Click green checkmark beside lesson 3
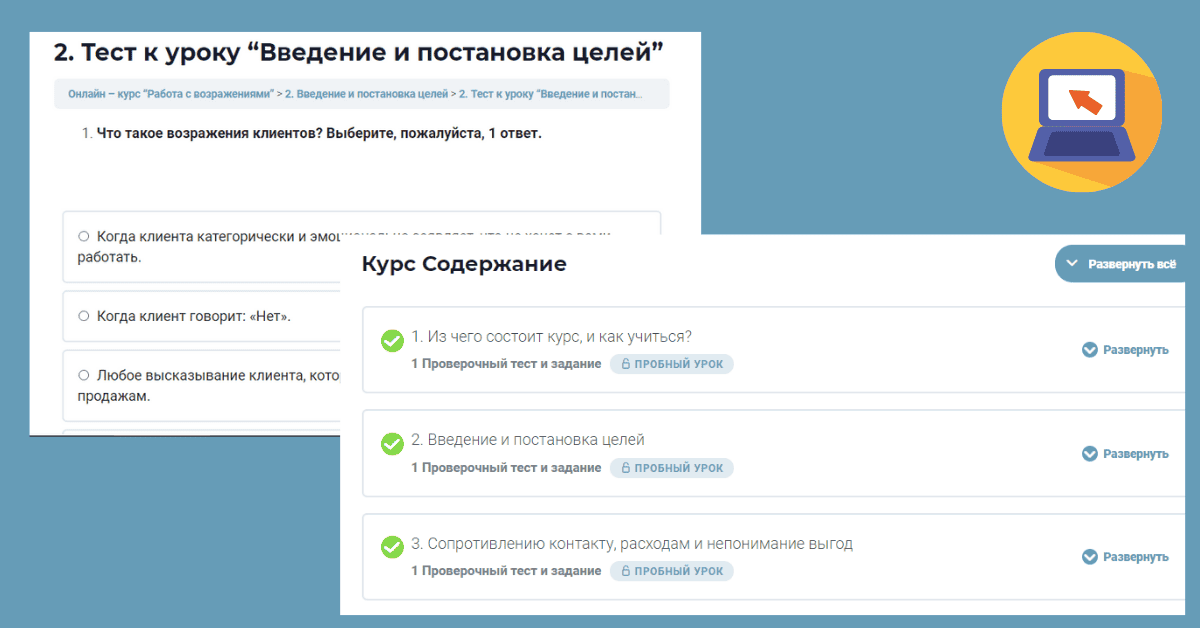 392,548
